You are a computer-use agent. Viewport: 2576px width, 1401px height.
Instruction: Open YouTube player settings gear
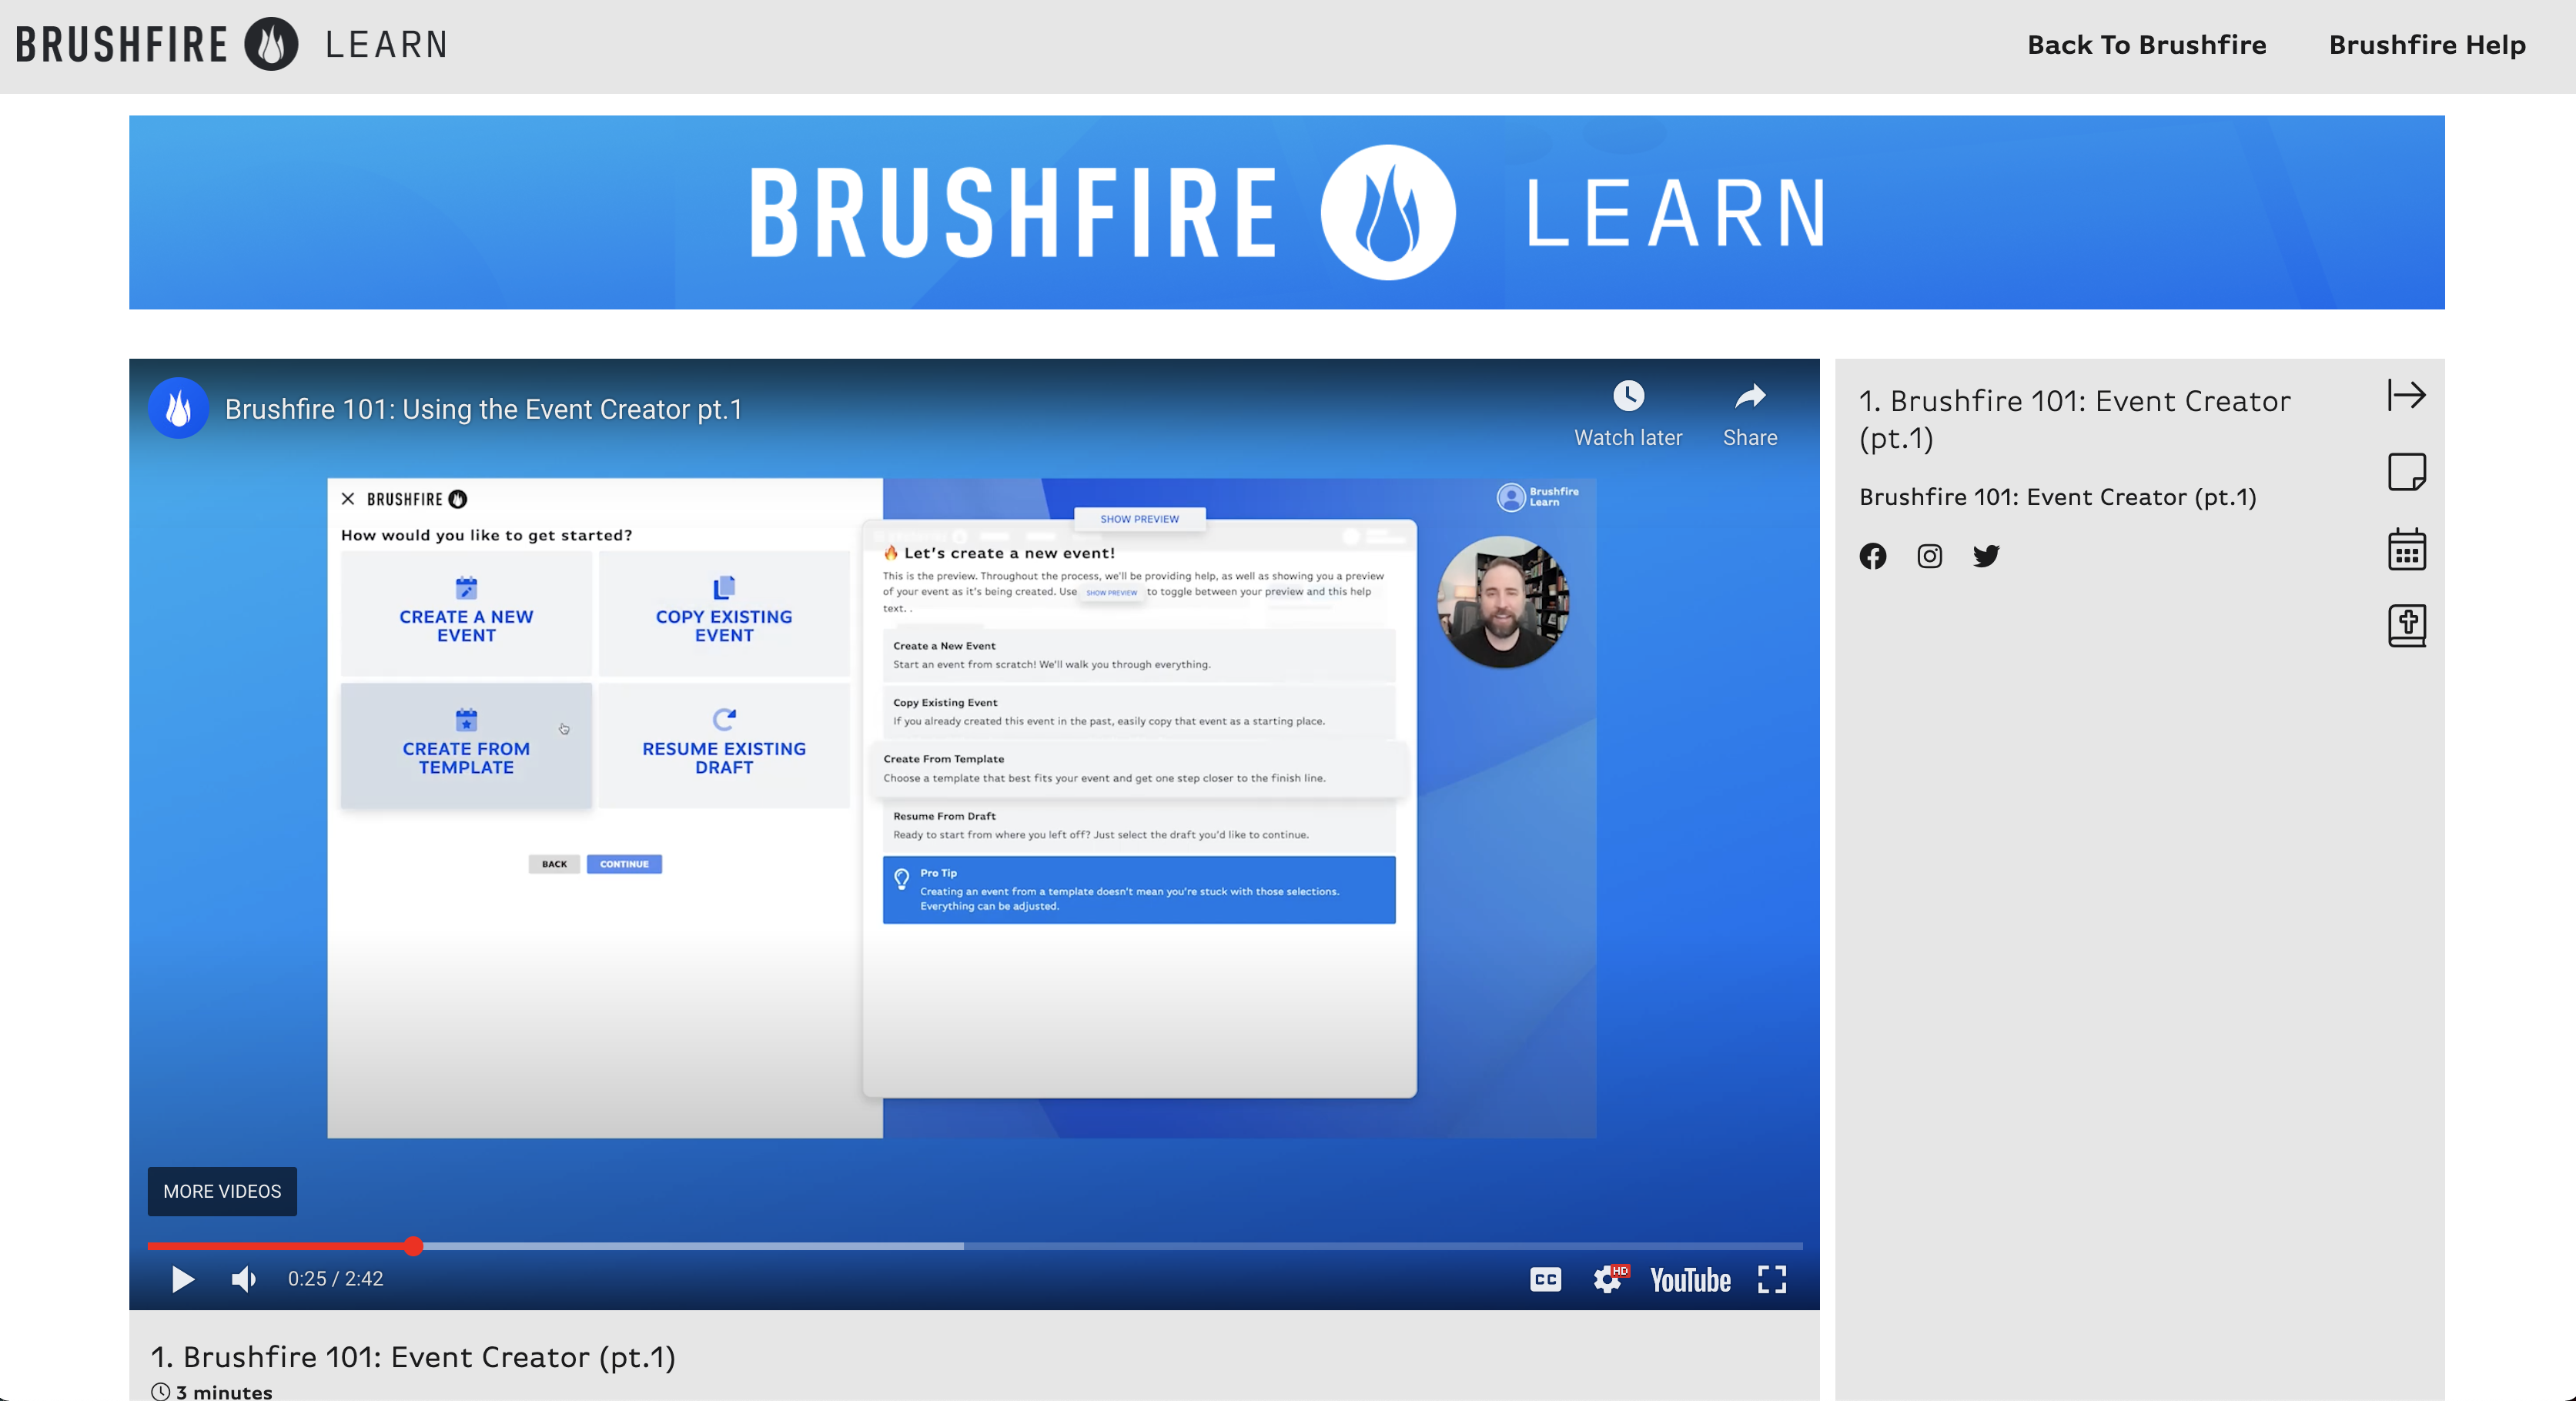point(1608,1279)
